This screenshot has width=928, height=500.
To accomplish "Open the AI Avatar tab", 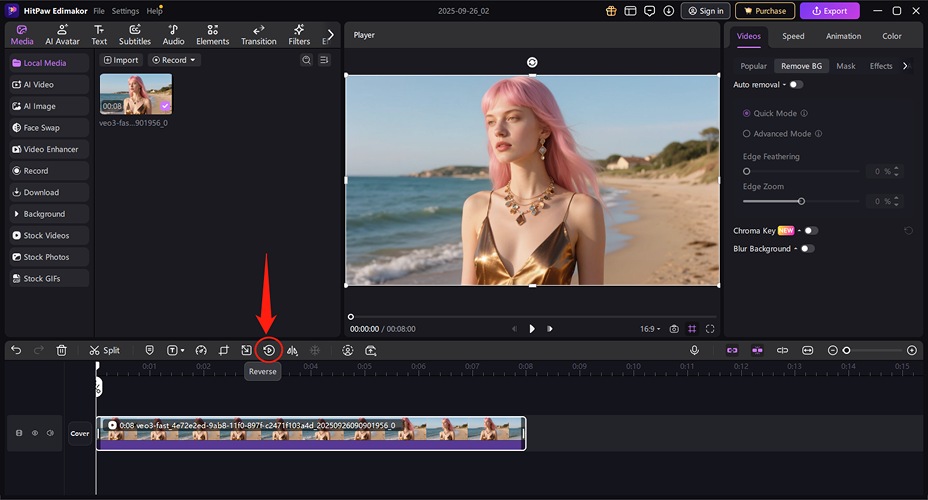I will (62, 35).
